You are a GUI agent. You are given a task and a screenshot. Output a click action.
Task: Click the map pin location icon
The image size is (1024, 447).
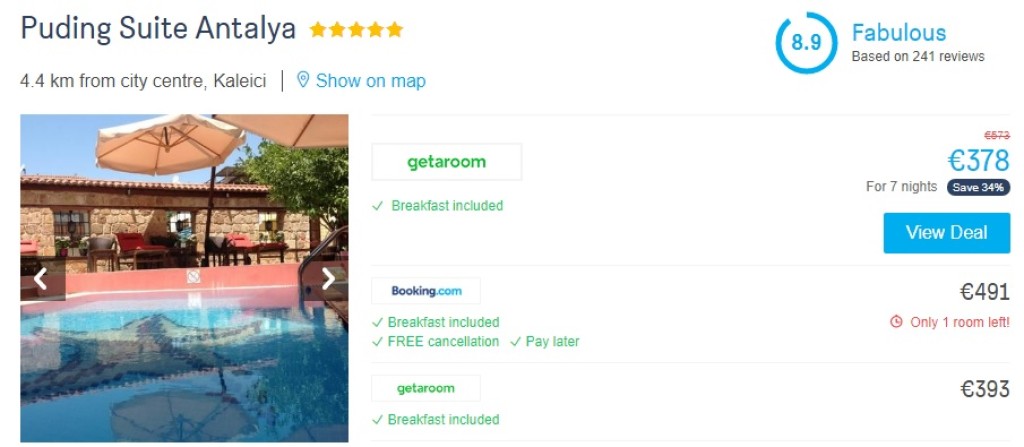pos(303,80)
